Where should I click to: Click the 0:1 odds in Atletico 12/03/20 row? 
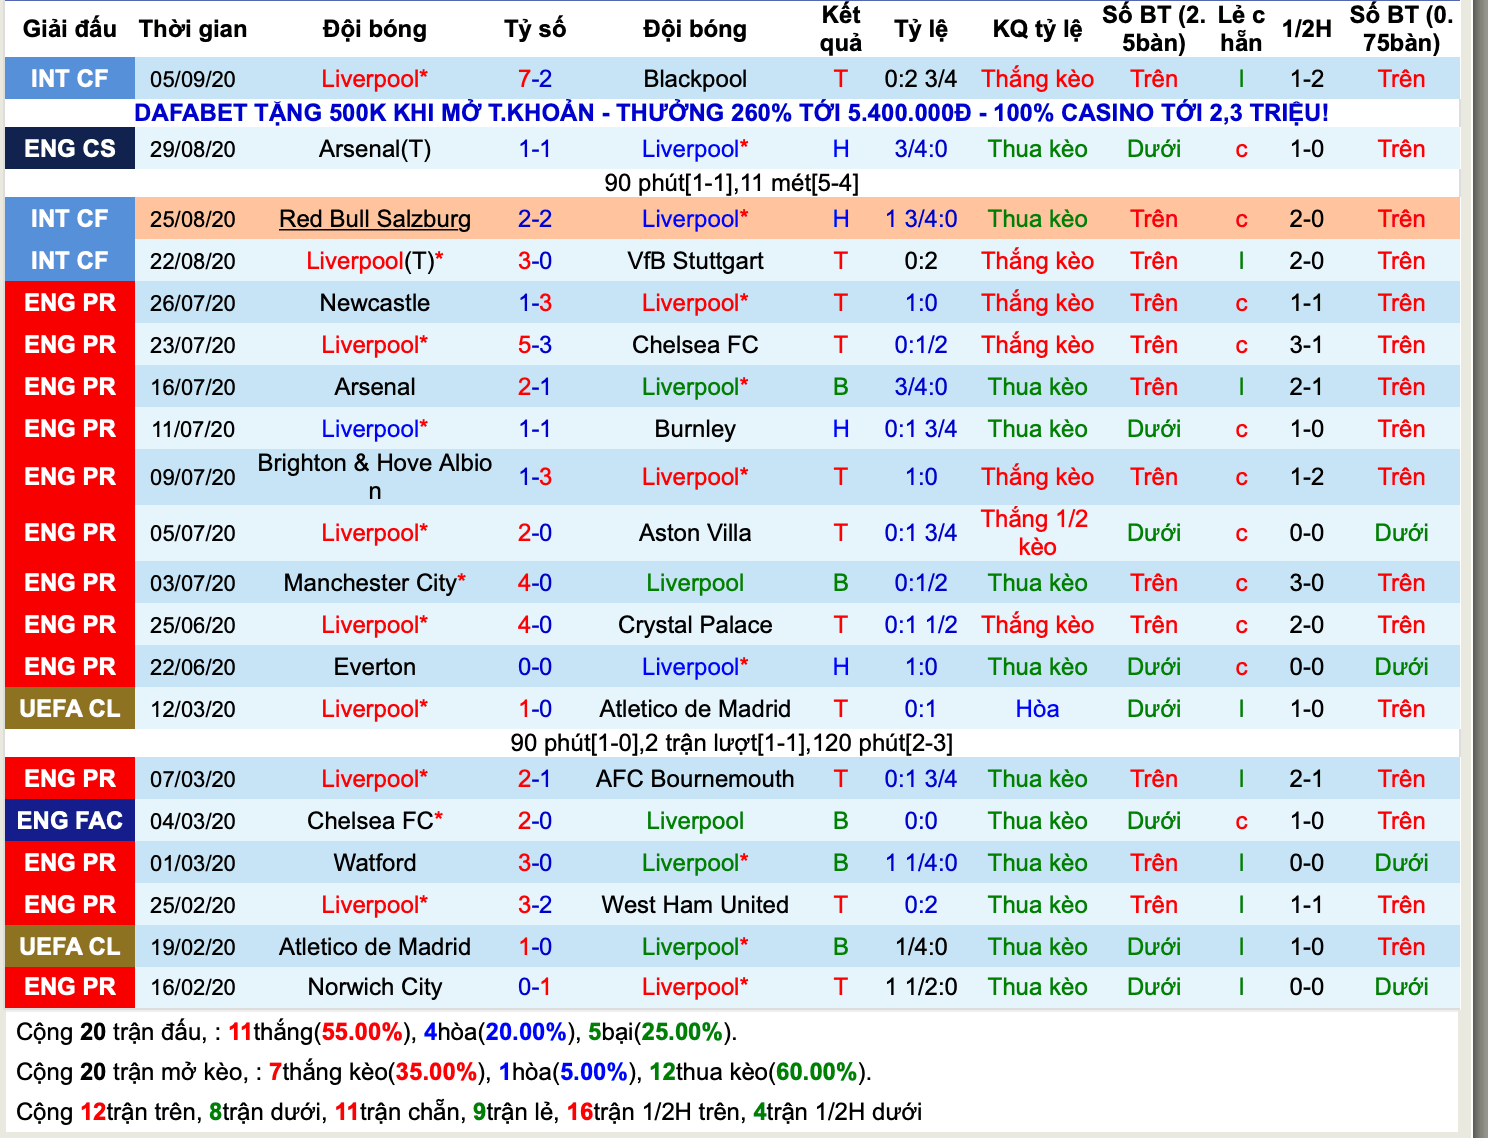click(921, 709)
